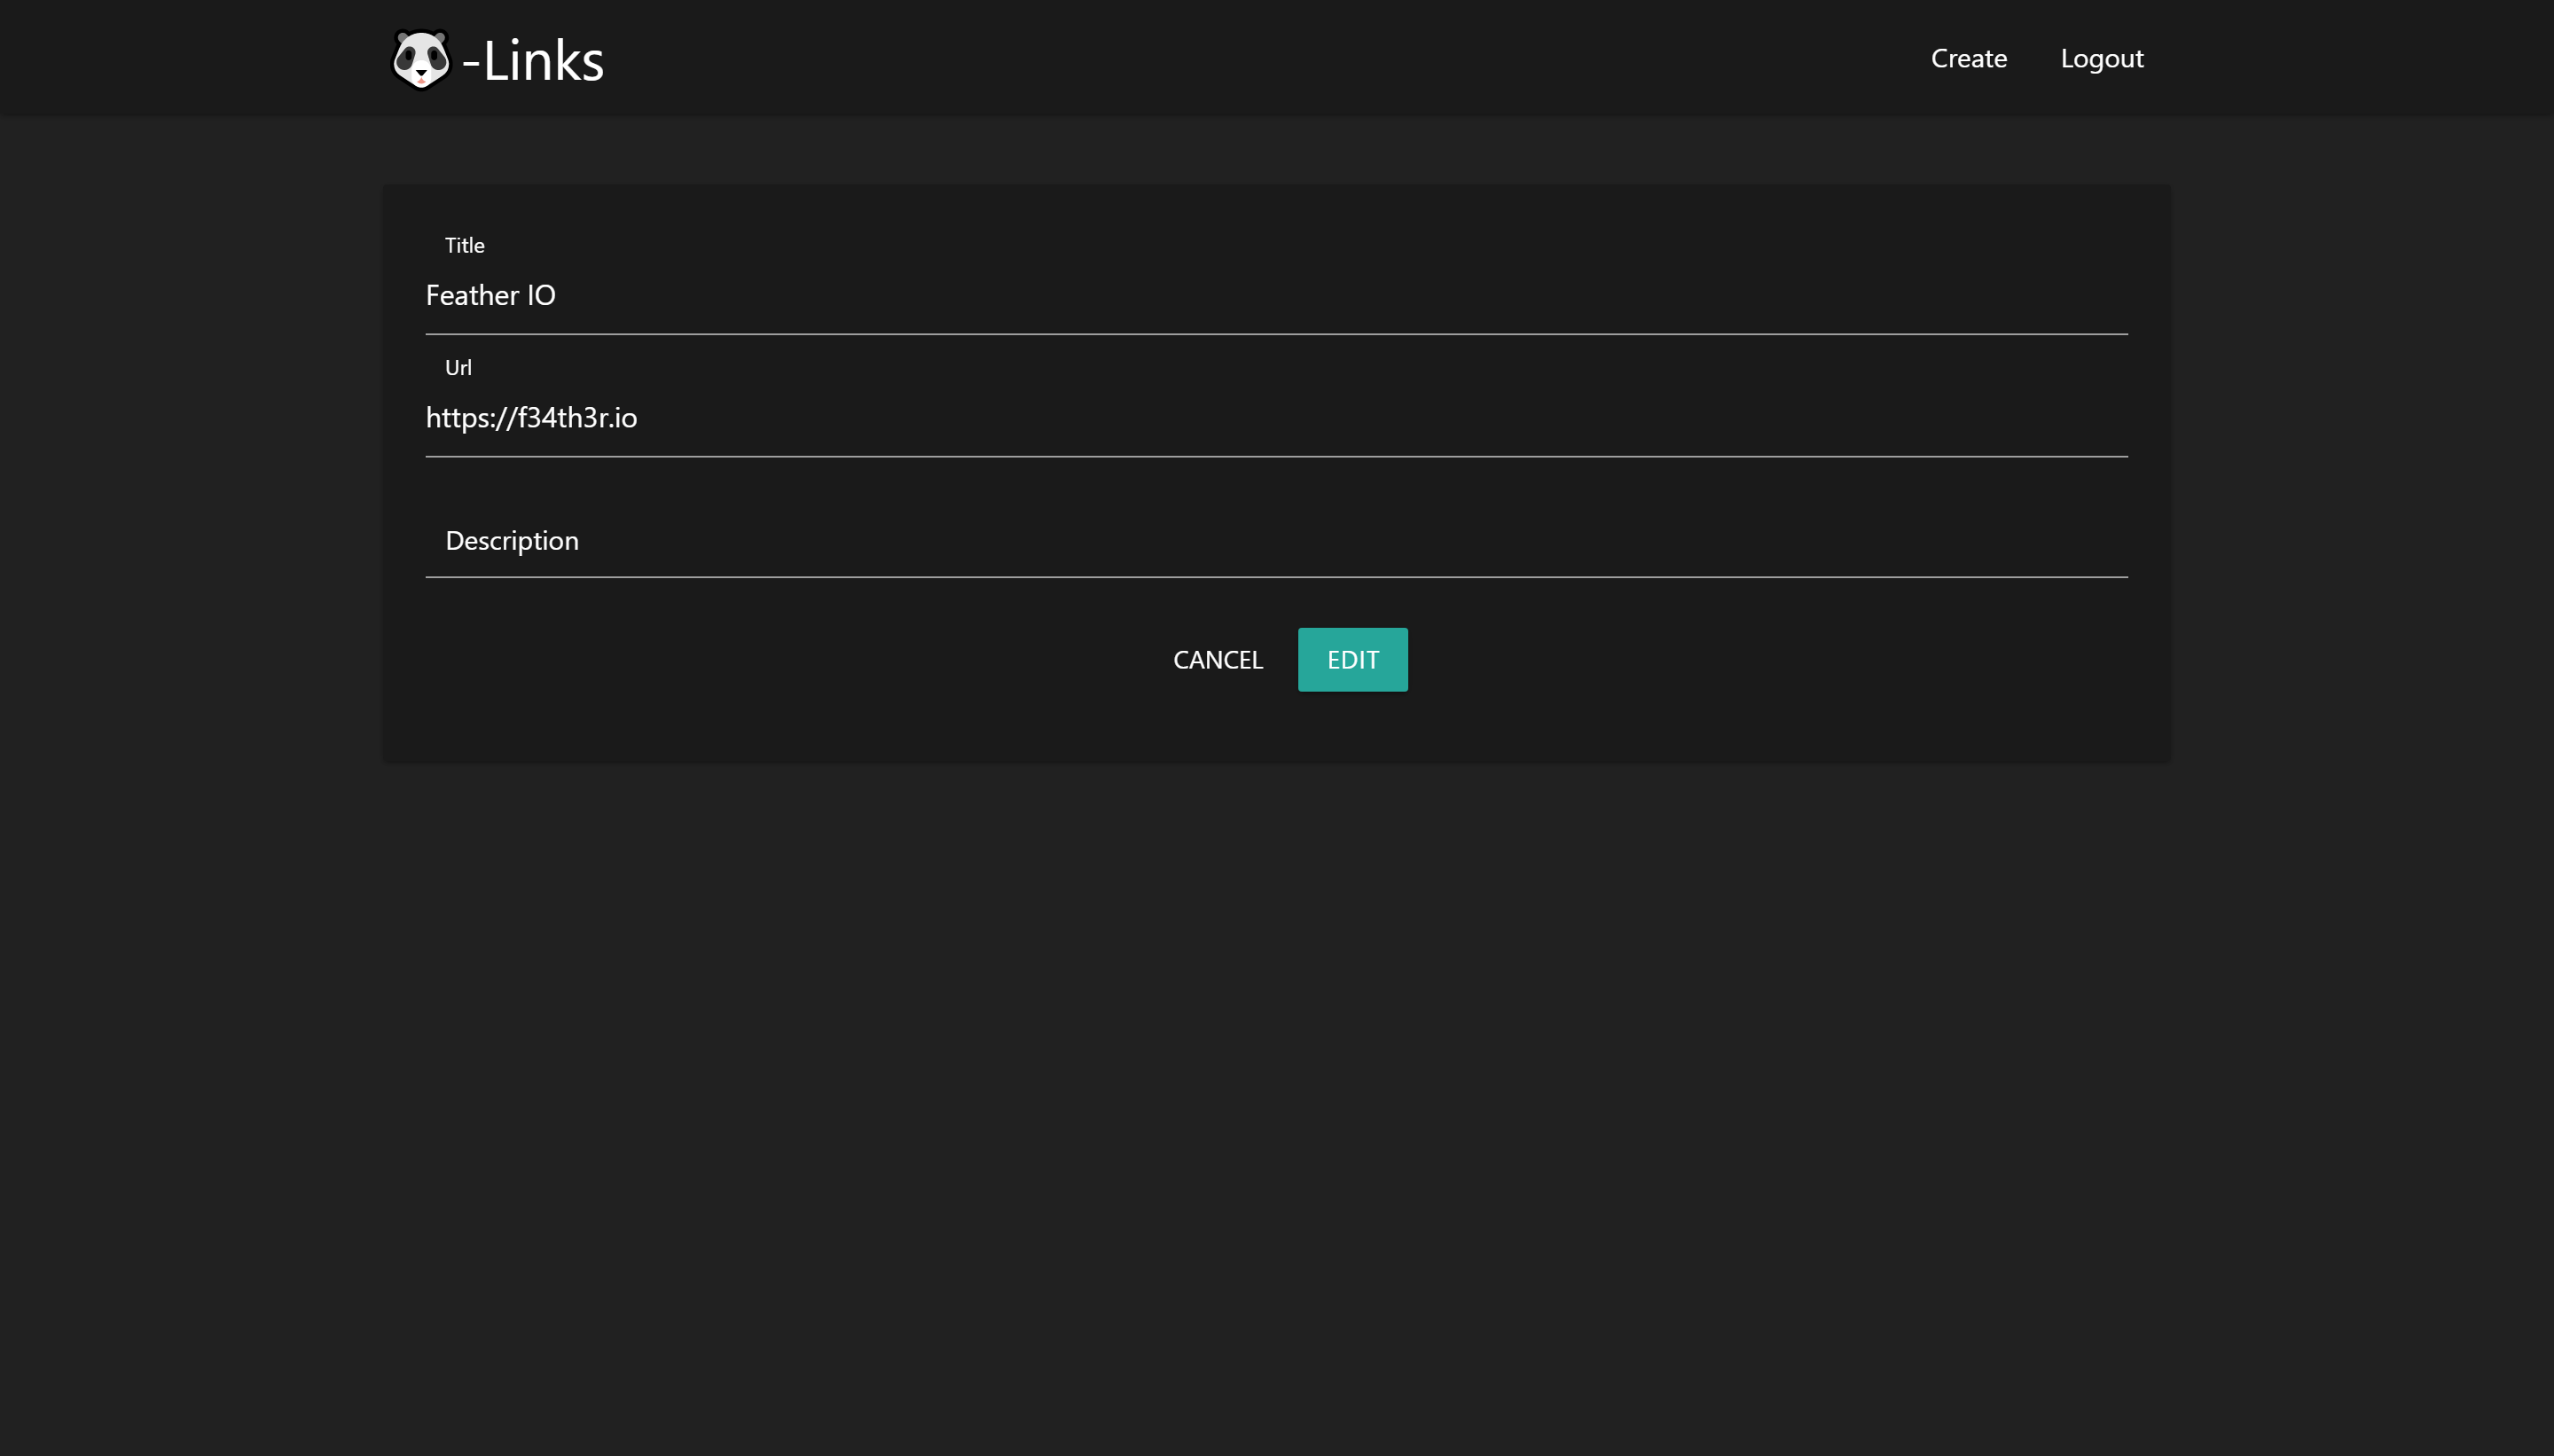Place cursor at end of Title value
The image size is (2554, 1456).
[x=558, y=296]
